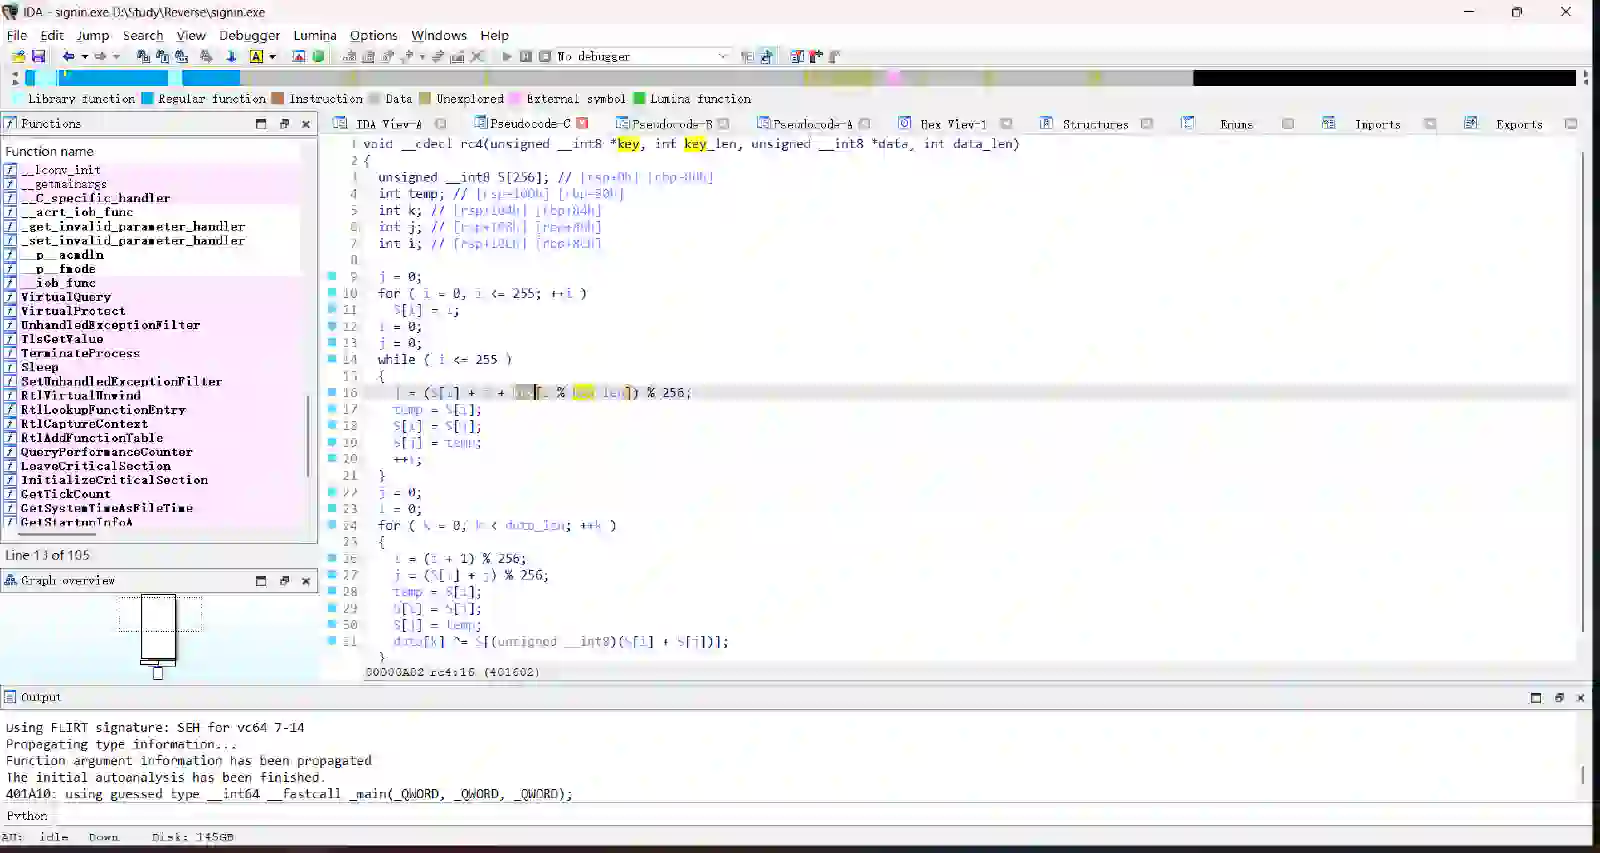
Task: Select Sleep in the Functions list
Action: (x=40, y=367)
